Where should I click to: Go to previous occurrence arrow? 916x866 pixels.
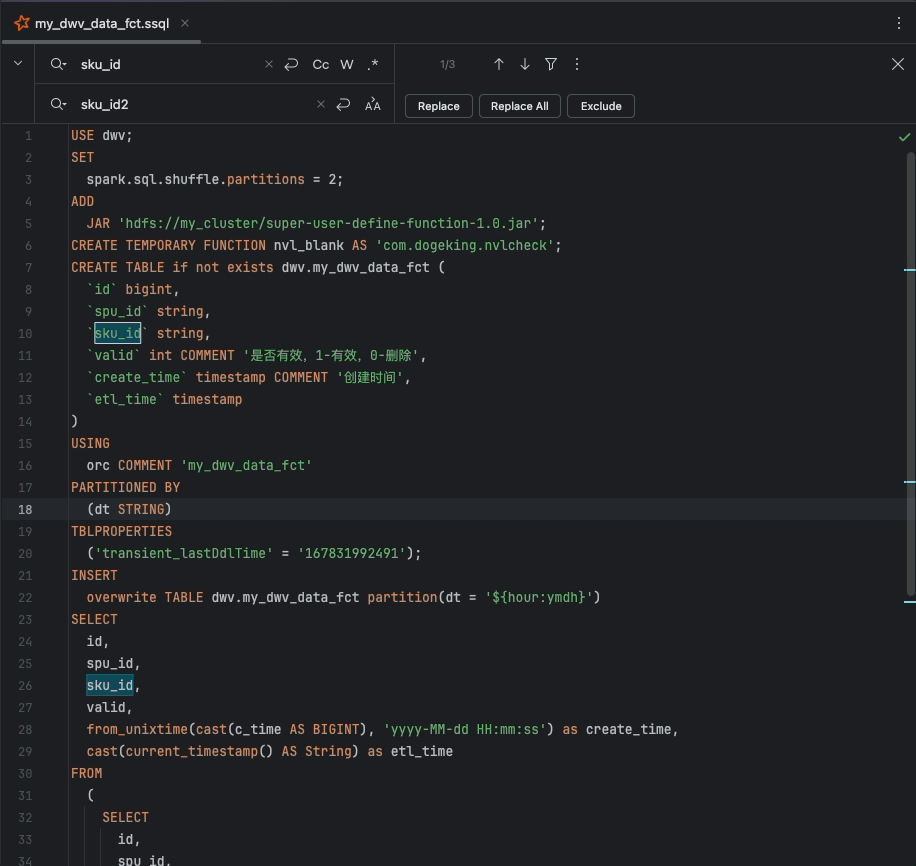coord(499,64)
